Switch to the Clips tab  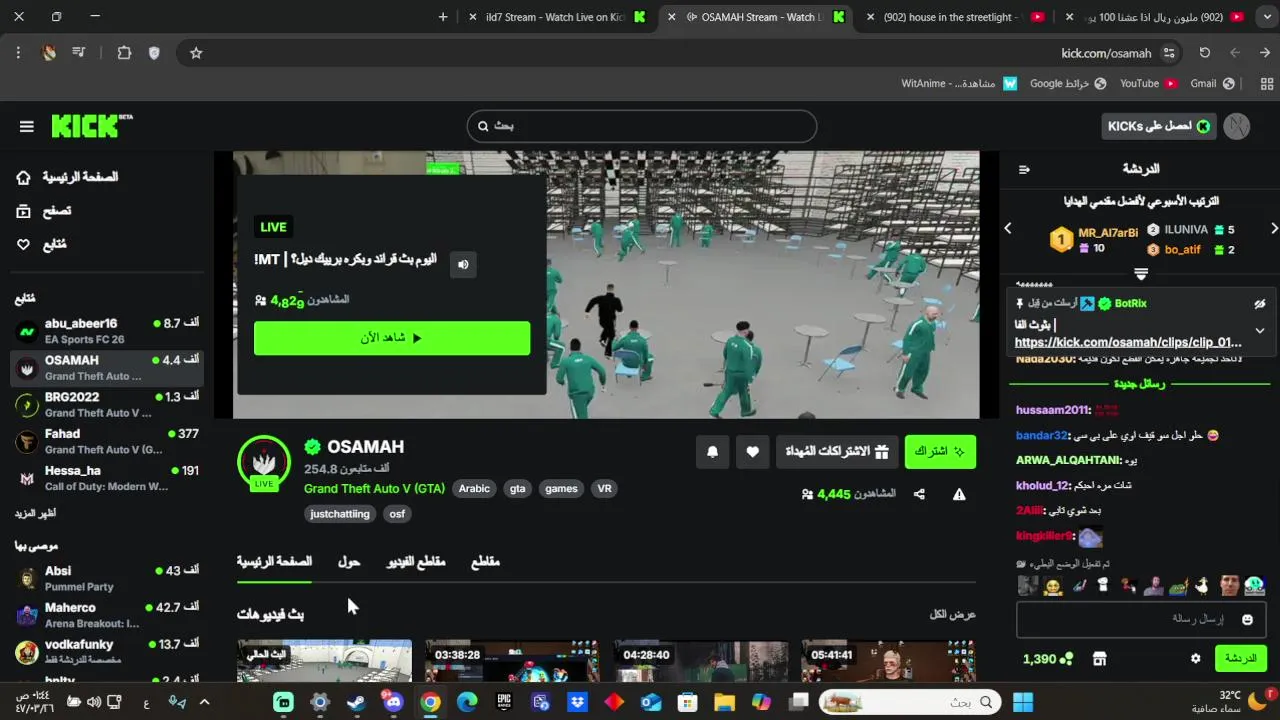pyautogui.click(x=485, y=562)
